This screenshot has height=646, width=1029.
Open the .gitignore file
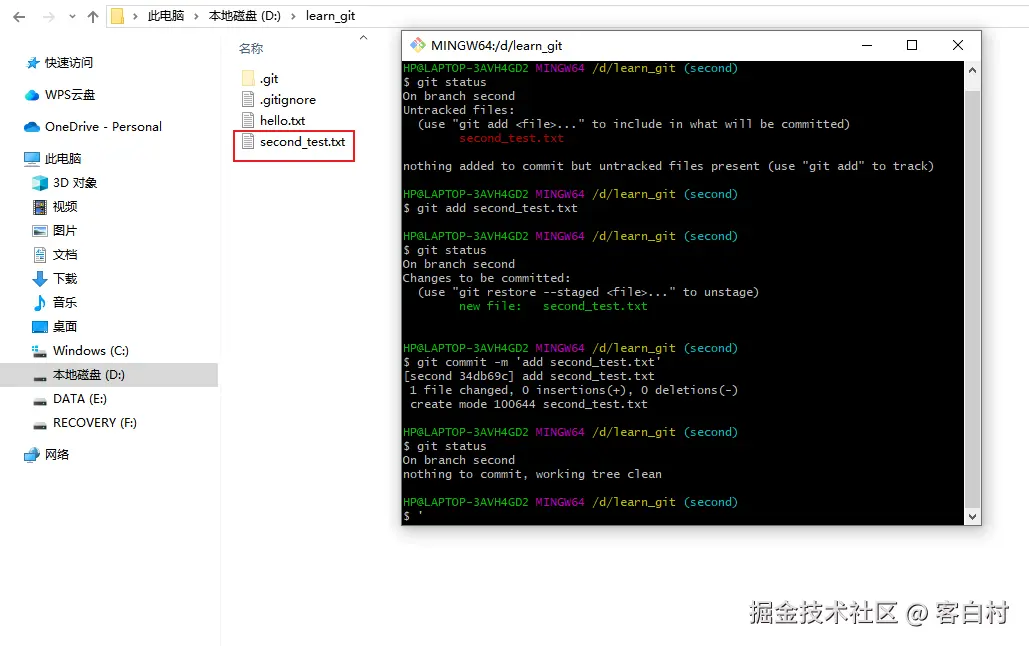coord(290,98)
